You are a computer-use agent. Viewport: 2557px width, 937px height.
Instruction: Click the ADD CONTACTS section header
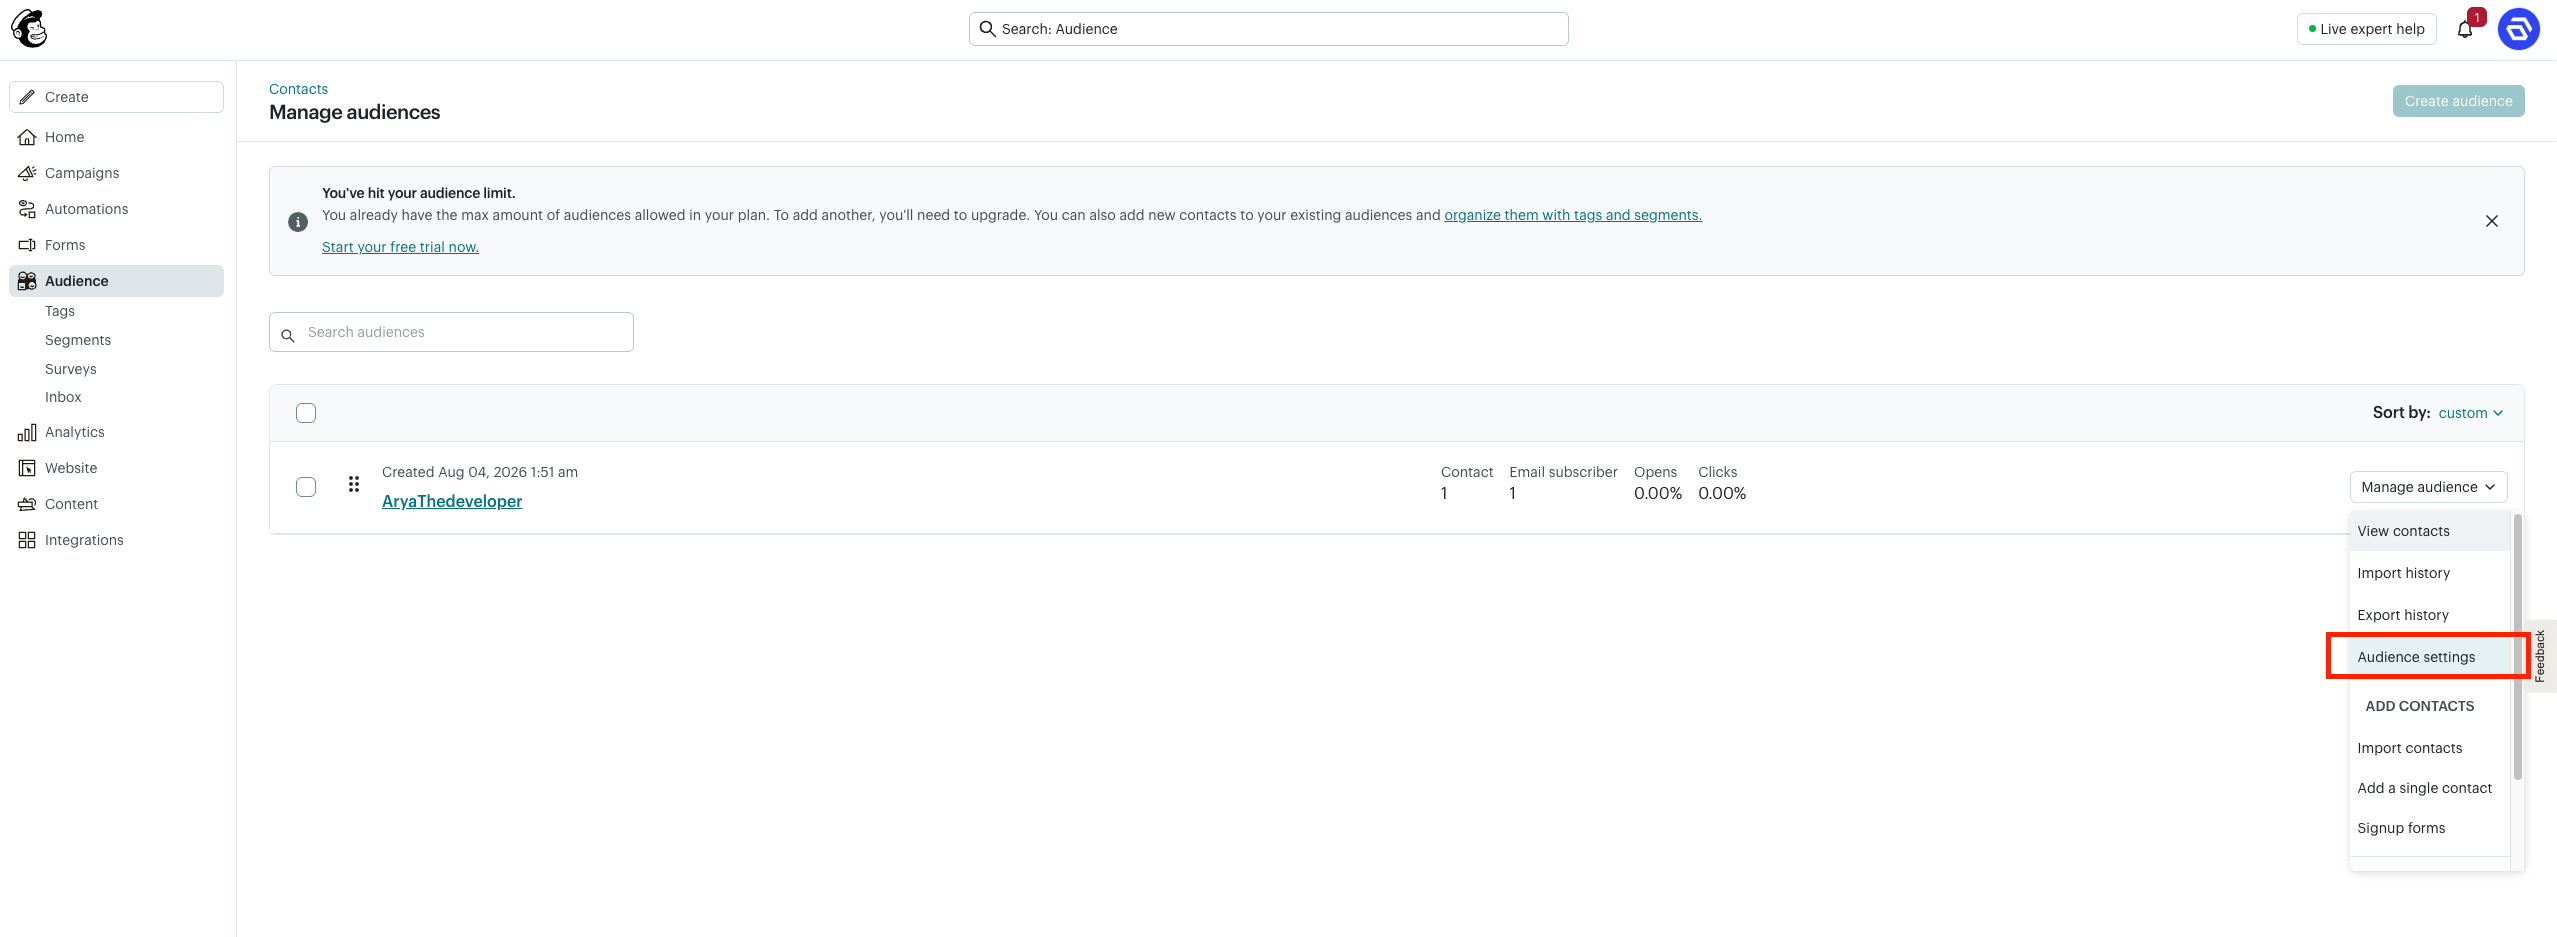click(x=2420, y=706)
